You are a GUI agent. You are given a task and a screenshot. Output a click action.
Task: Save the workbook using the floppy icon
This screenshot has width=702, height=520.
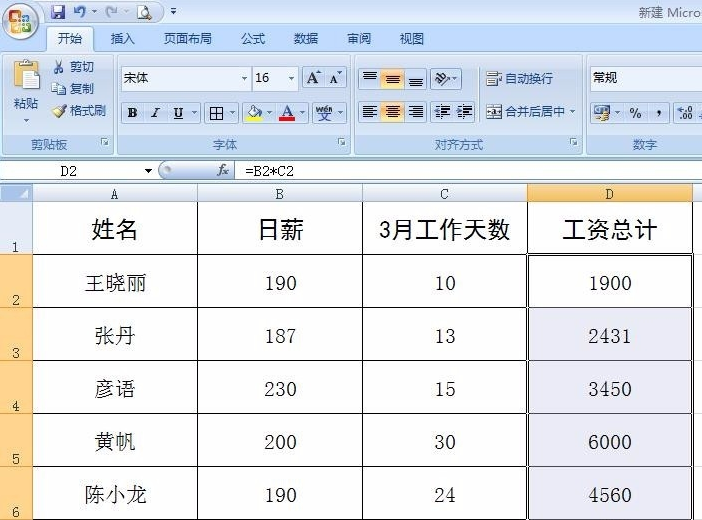pyautogui.click(x=58, y=12)
